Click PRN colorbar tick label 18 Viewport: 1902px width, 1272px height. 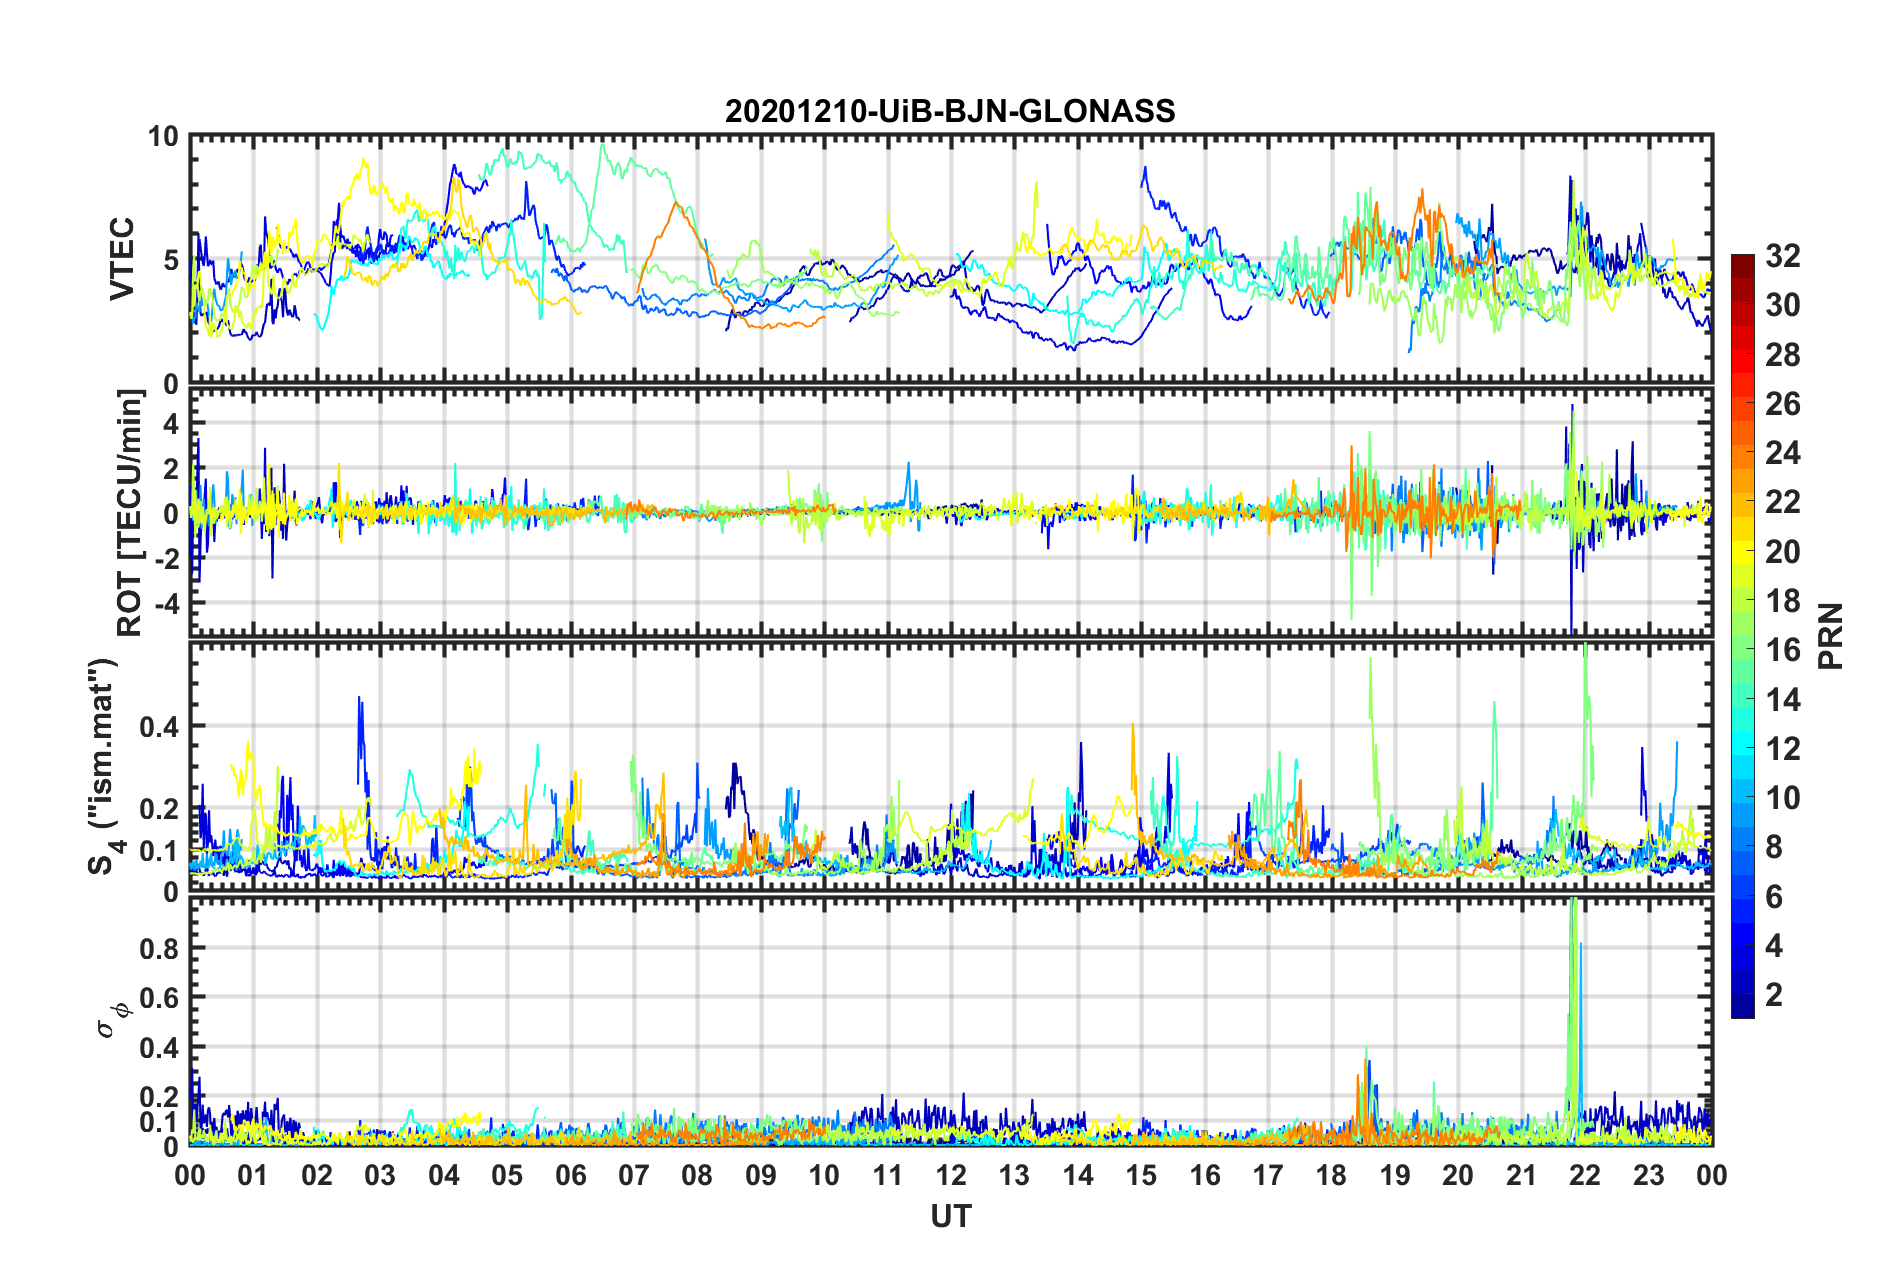[1783, 601]
